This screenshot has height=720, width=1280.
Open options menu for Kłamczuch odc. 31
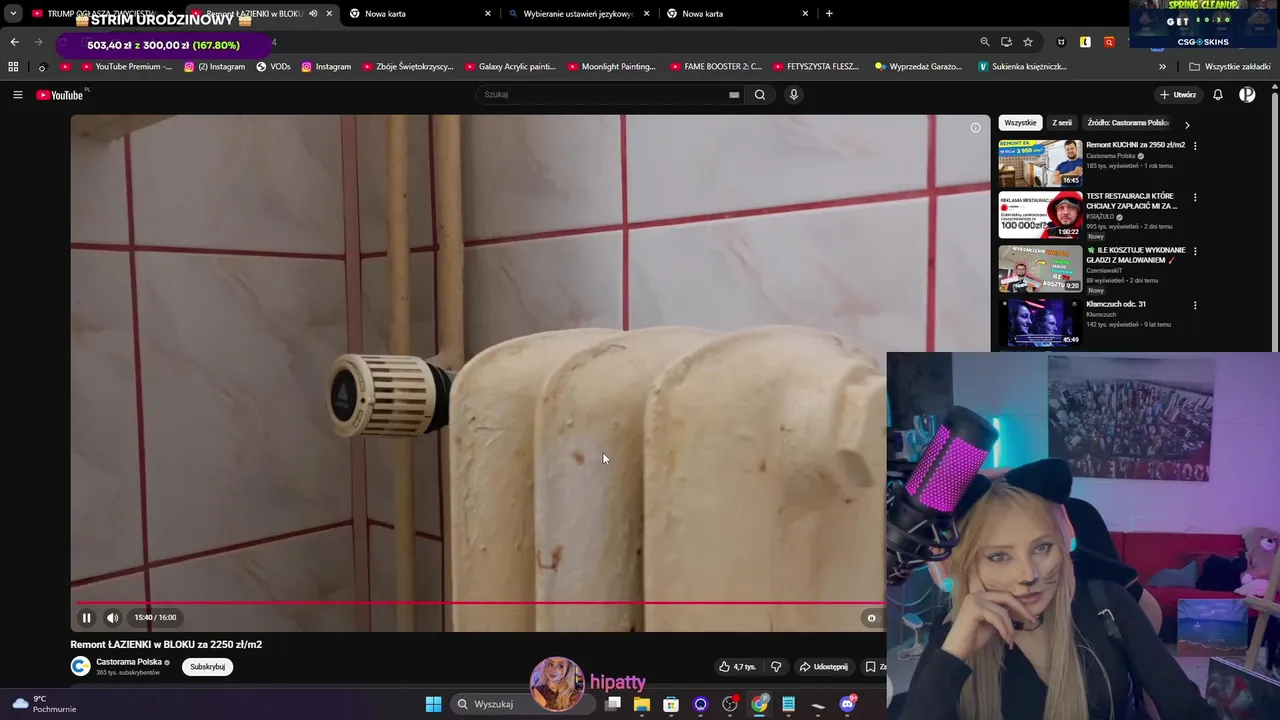coord(1195,305)
